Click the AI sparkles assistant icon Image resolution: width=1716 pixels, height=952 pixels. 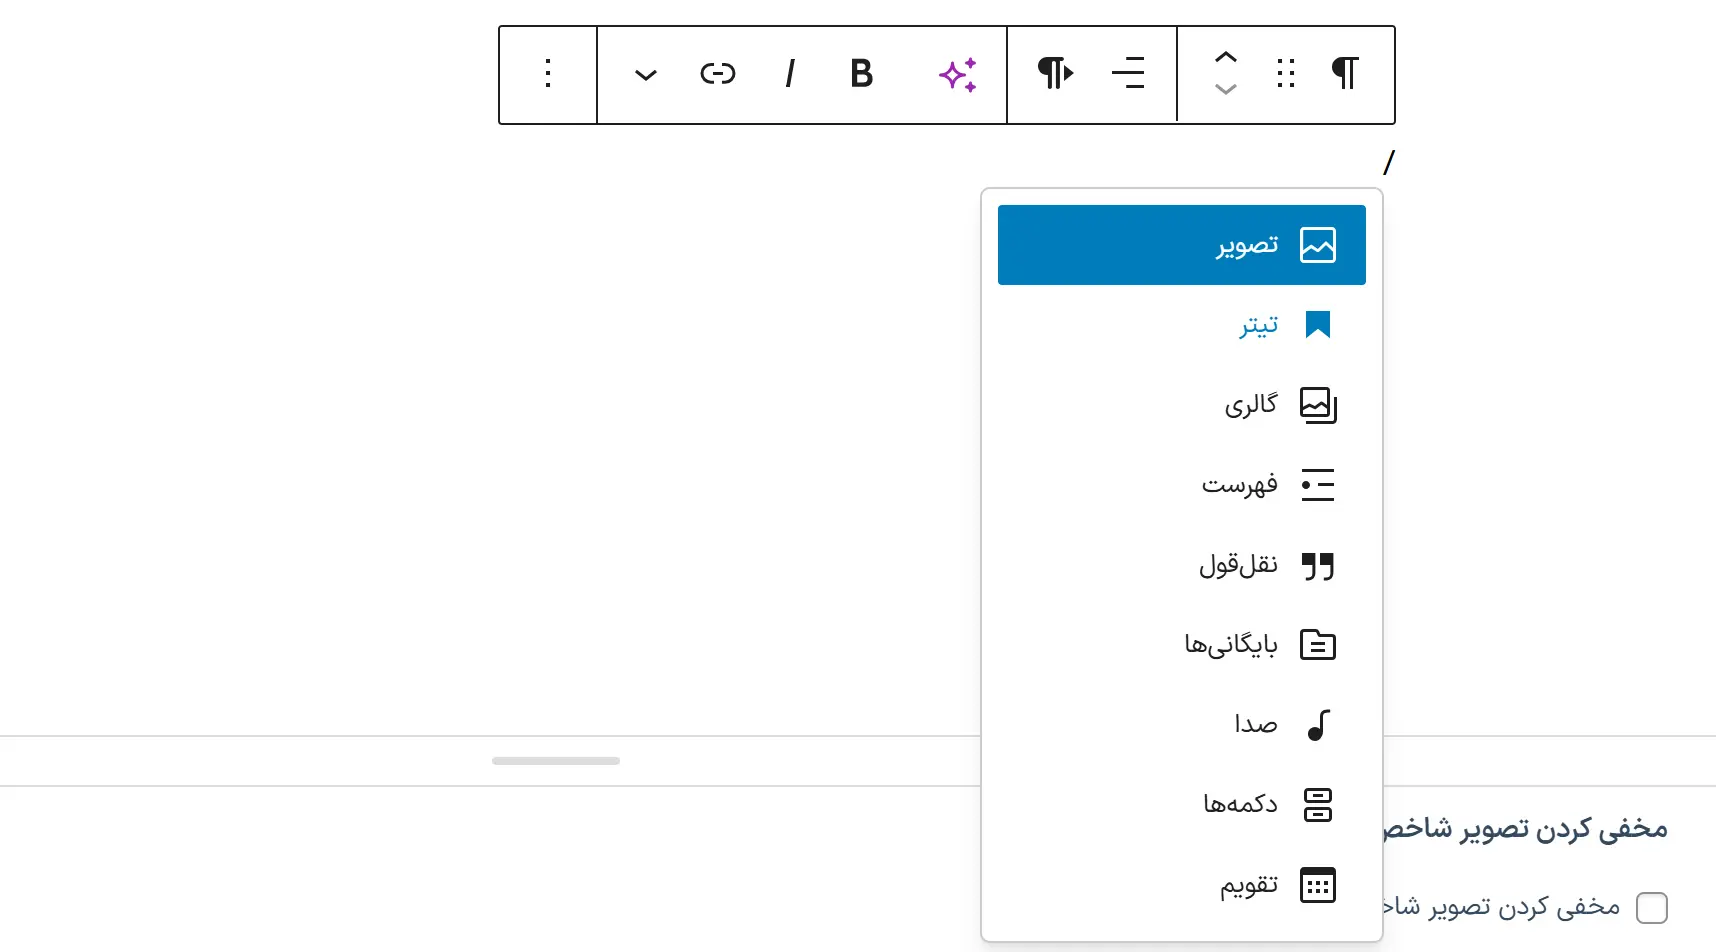(958, 74)
